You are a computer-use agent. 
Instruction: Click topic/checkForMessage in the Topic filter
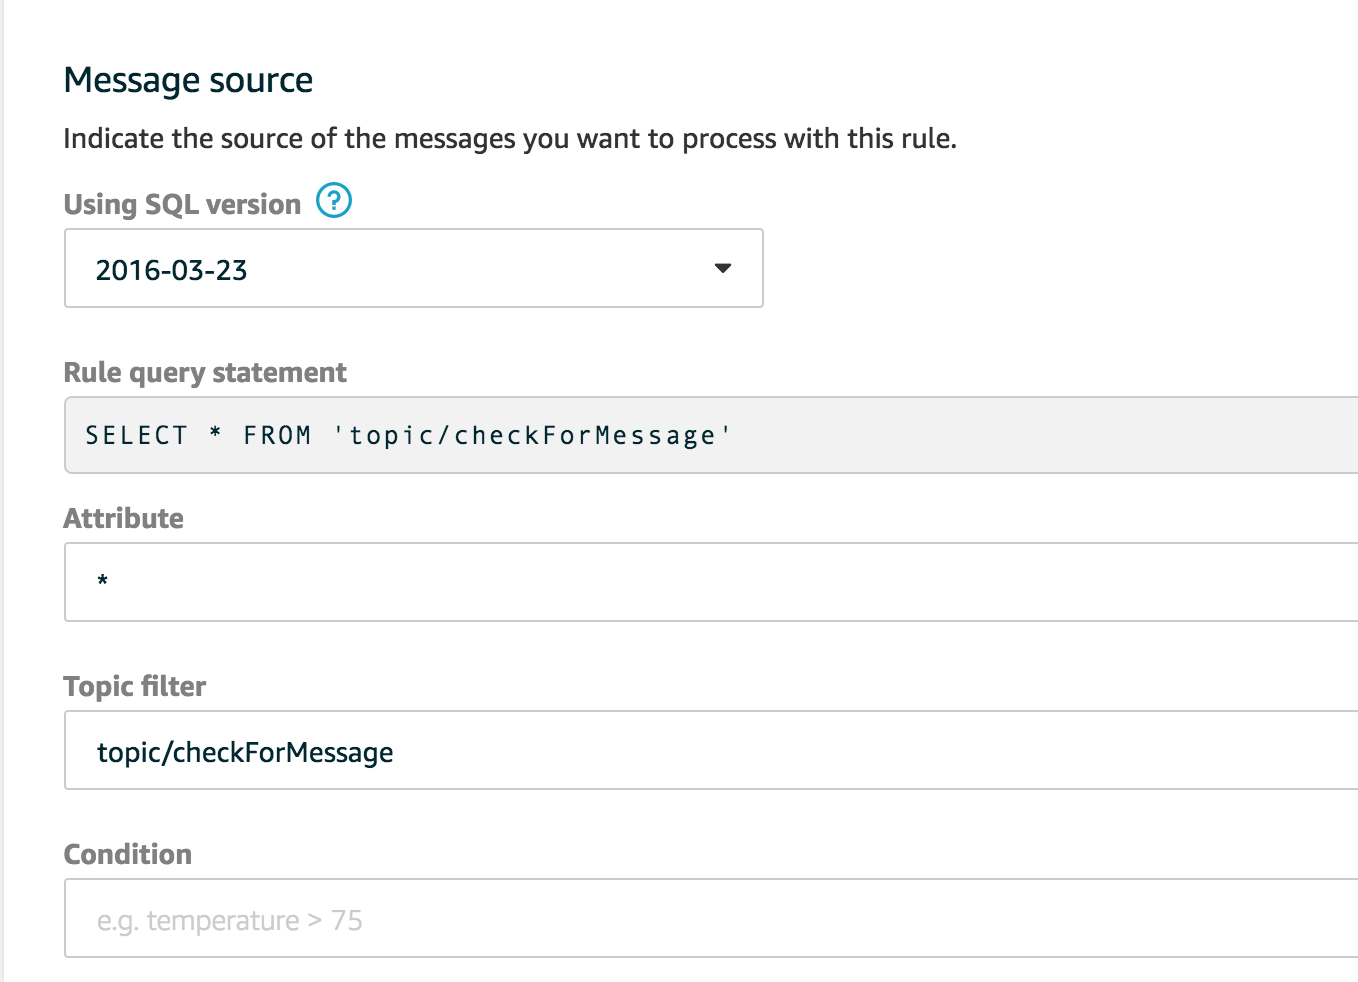coord(245,751)
